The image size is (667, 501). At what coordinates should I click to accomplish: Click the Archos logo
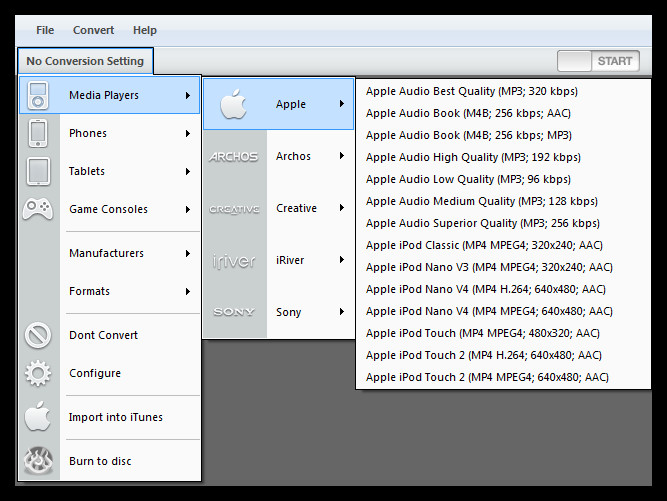(x=234, y=157)
